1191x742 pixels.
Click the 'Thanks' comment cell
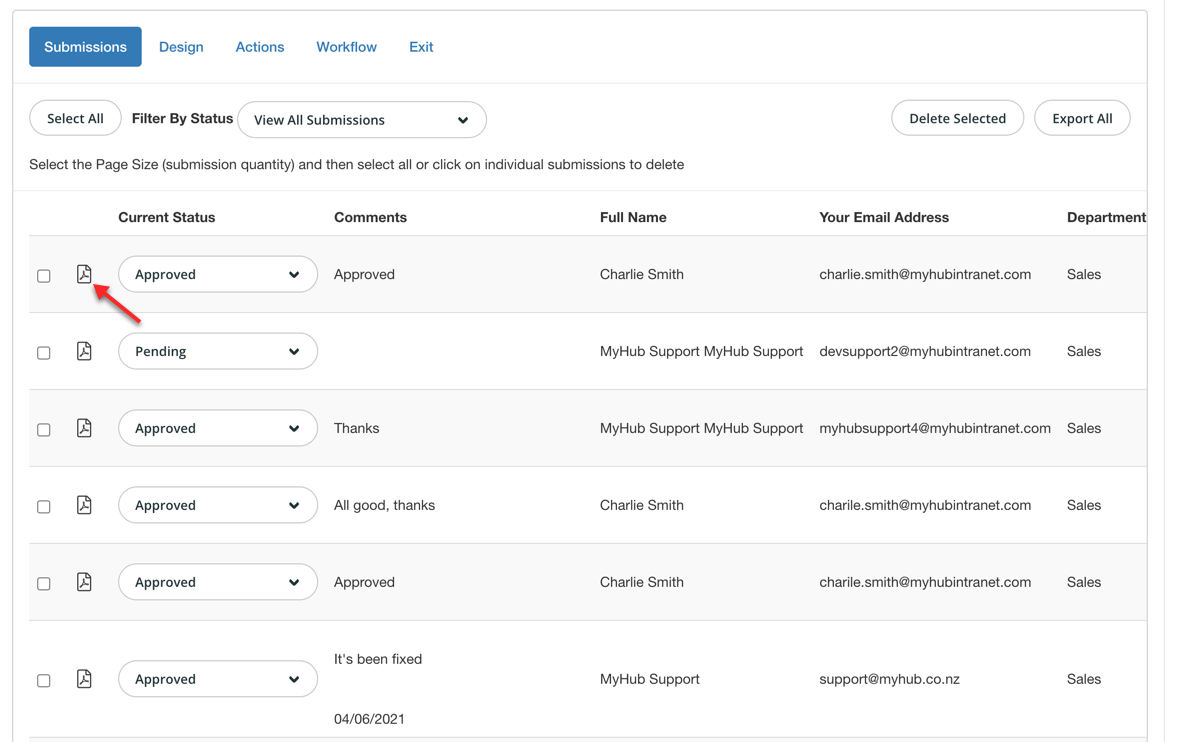(356, 428)
